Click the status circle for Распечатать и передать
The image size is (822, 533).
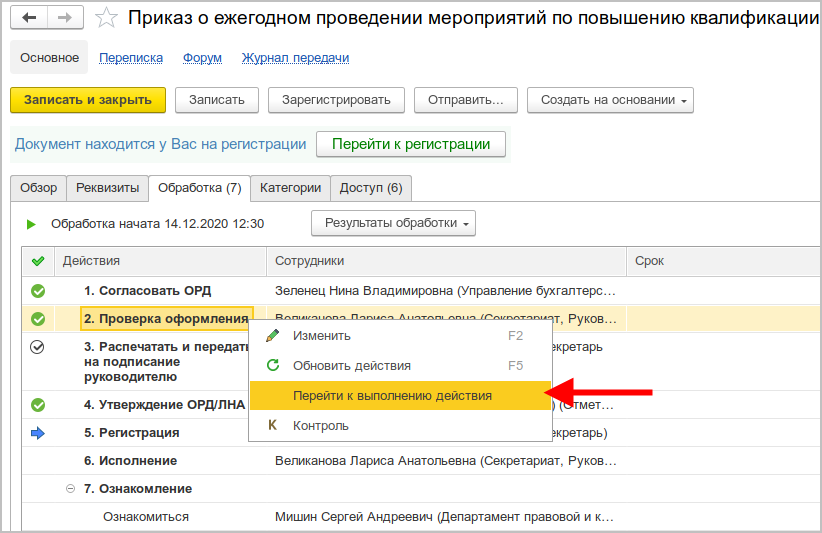[38, 347]
